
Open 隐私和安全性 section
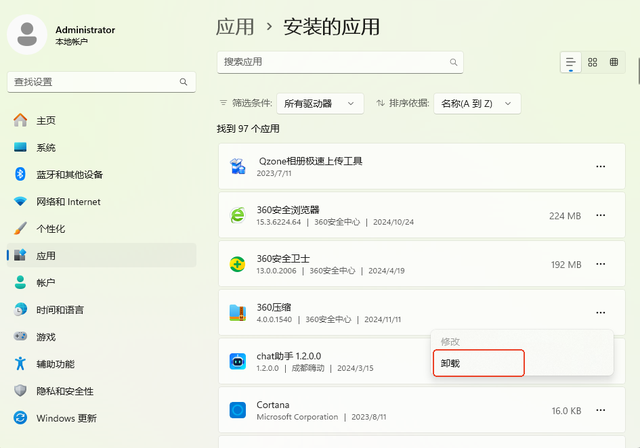(102, 391)
